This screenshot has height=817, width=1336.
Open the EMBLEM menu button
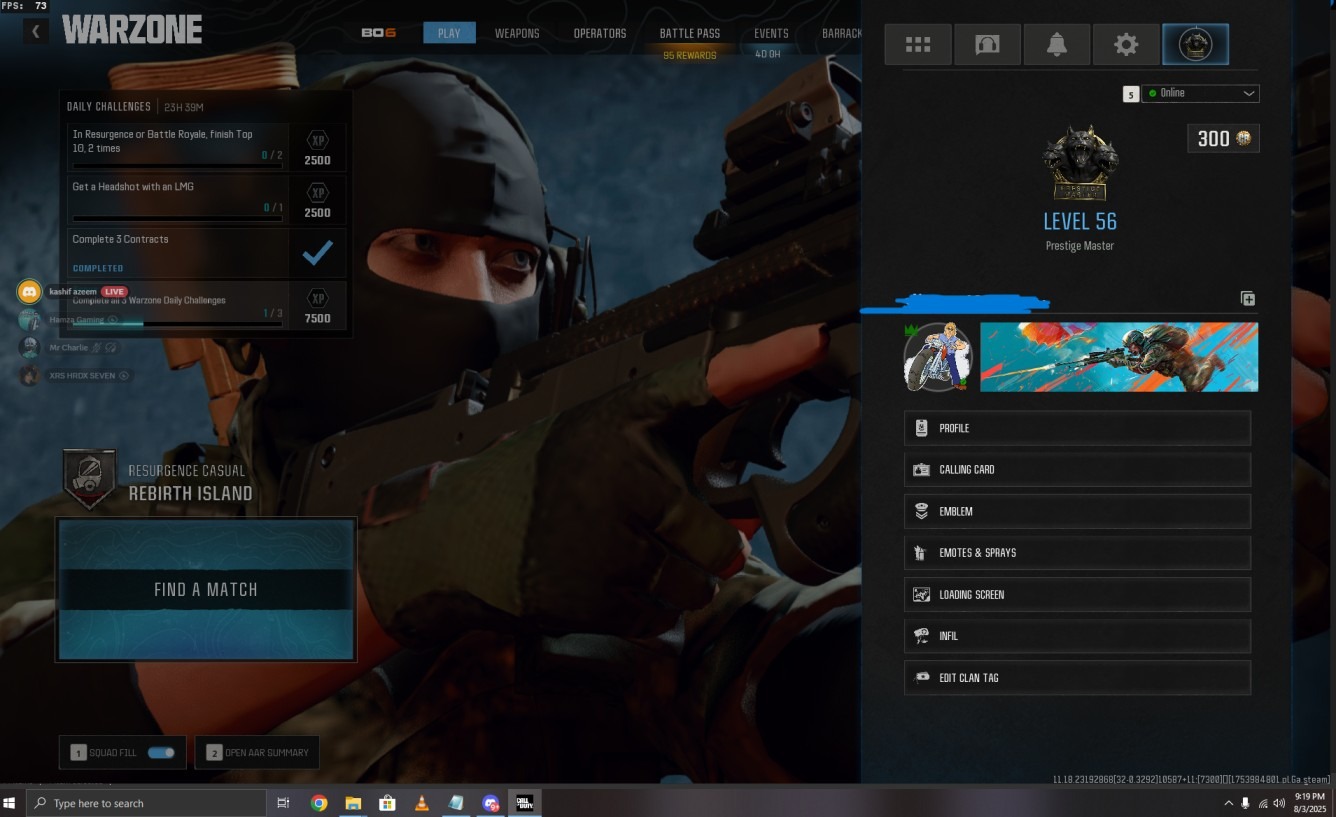(x=1077, y=511)
